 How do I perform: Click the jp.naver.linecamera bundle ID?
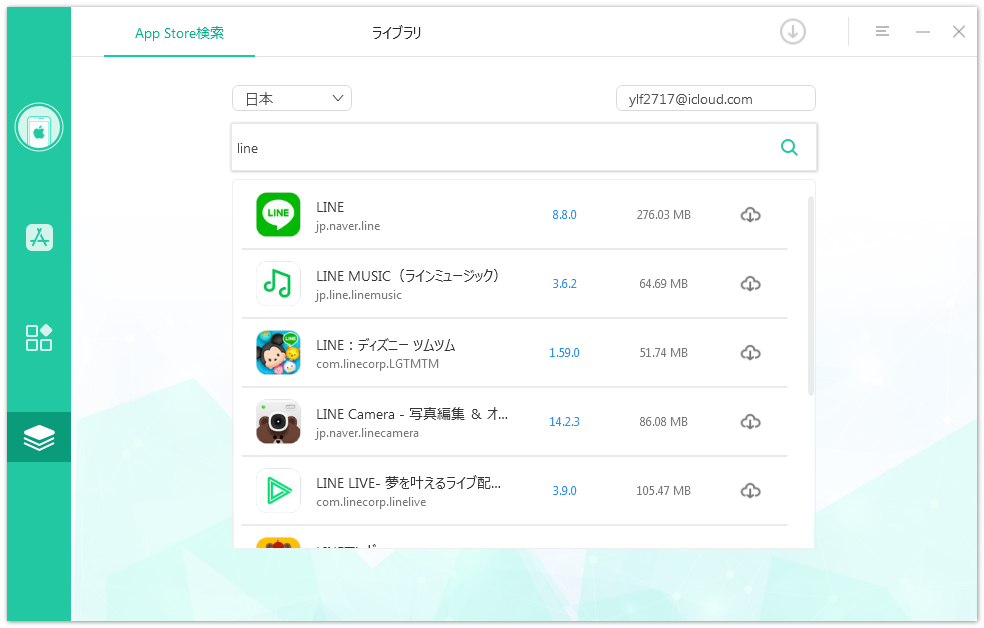pyautogui.click(x=367, y=433)
